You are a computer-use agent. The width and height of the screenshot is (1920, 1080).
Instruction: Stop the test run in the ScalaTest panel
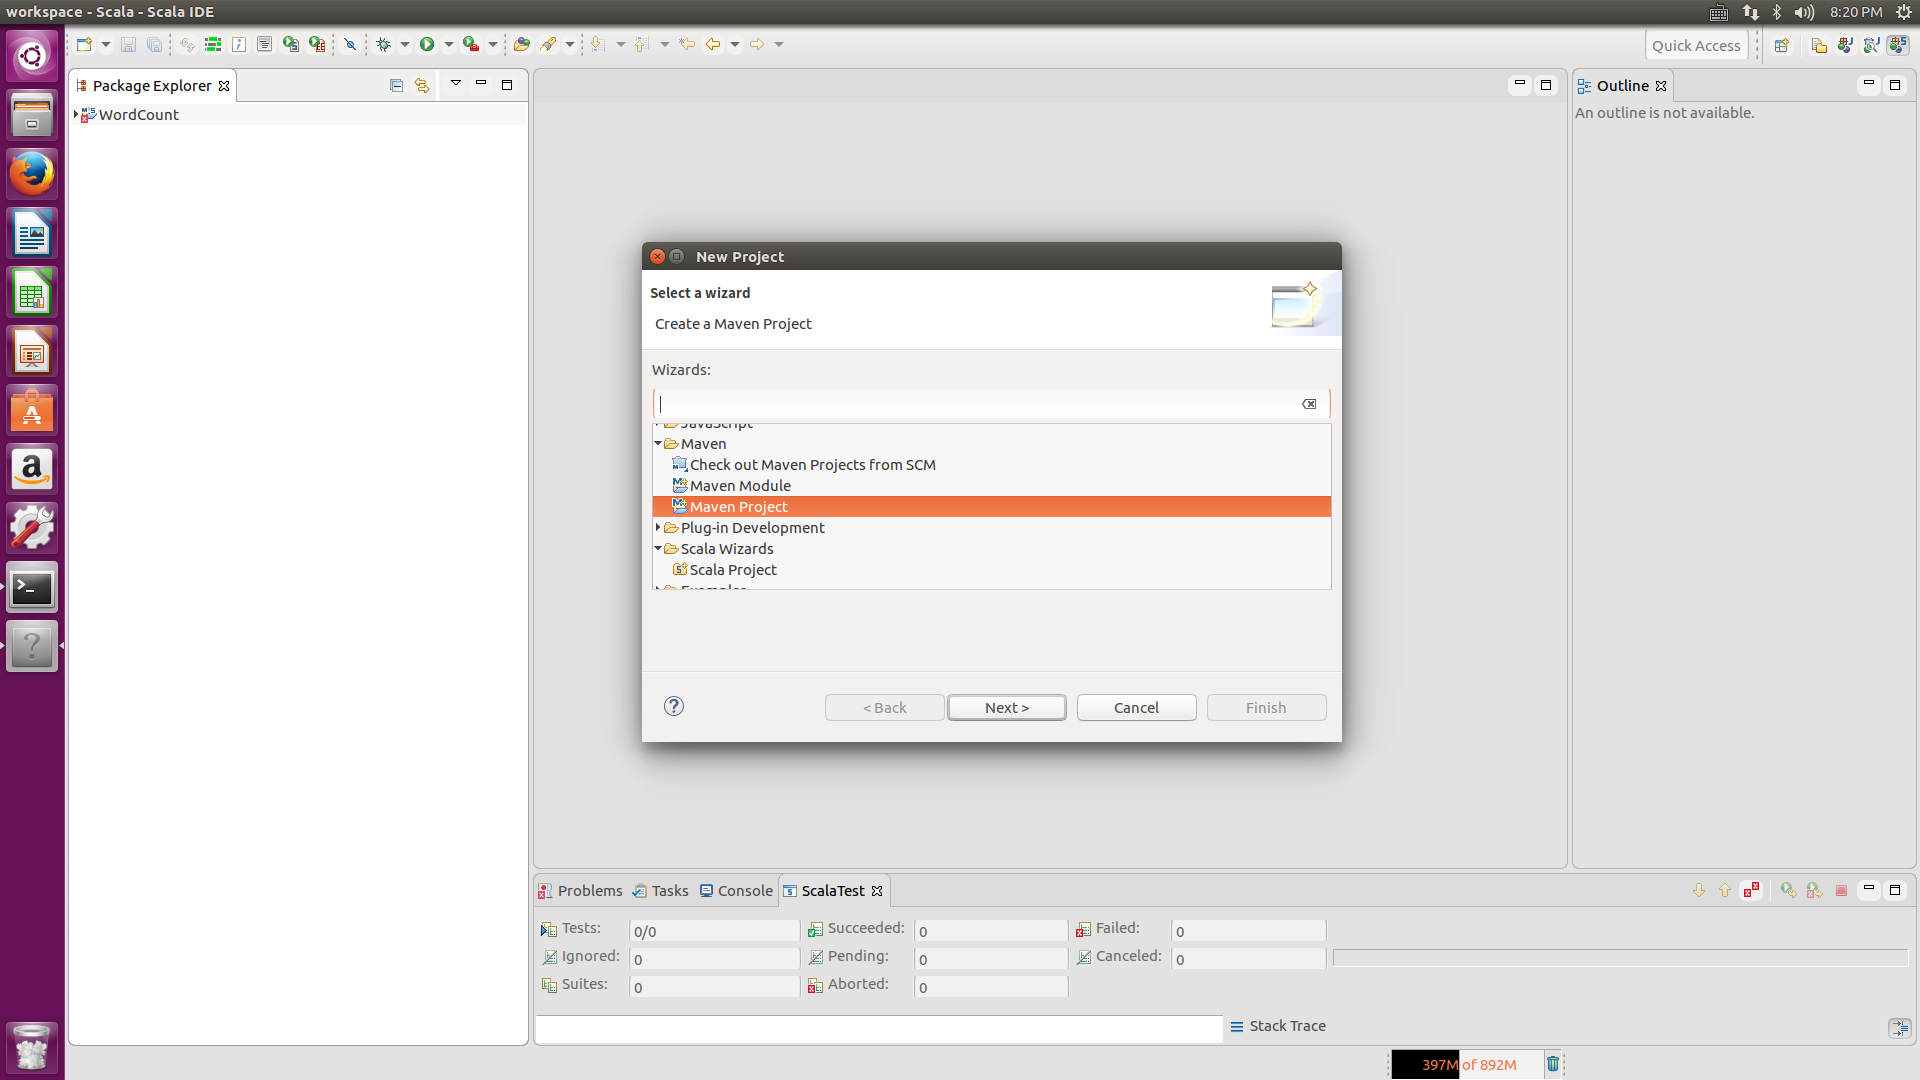pos(1841,889)
